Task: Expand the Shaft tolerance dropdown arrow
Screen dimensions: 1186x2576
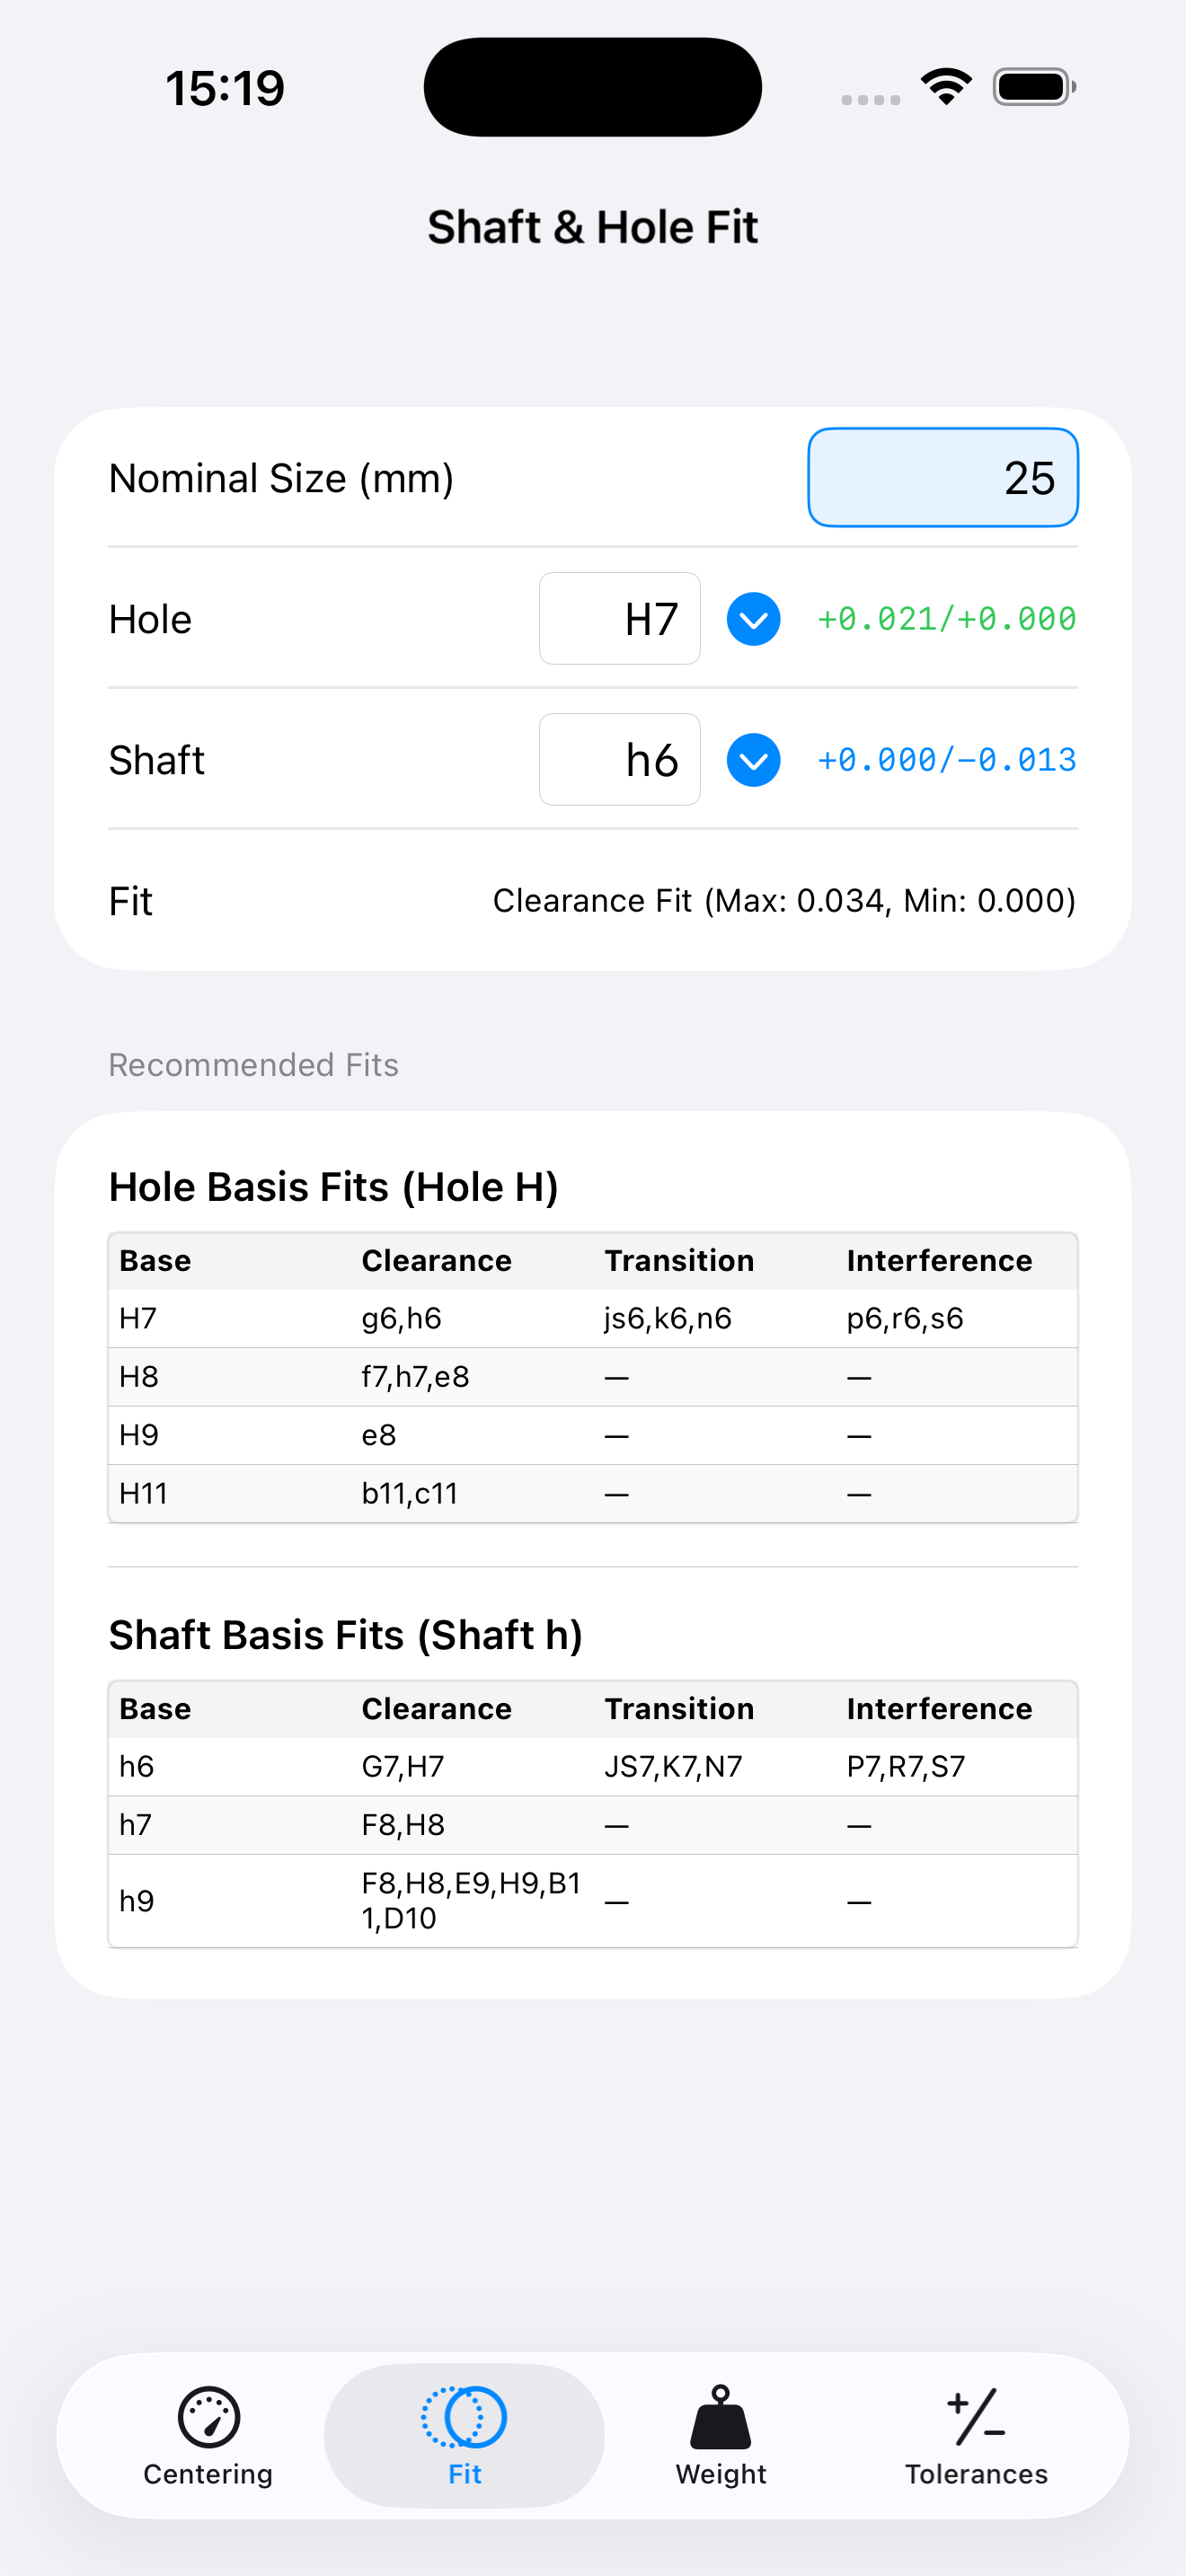Action: (x=753, y=760)
